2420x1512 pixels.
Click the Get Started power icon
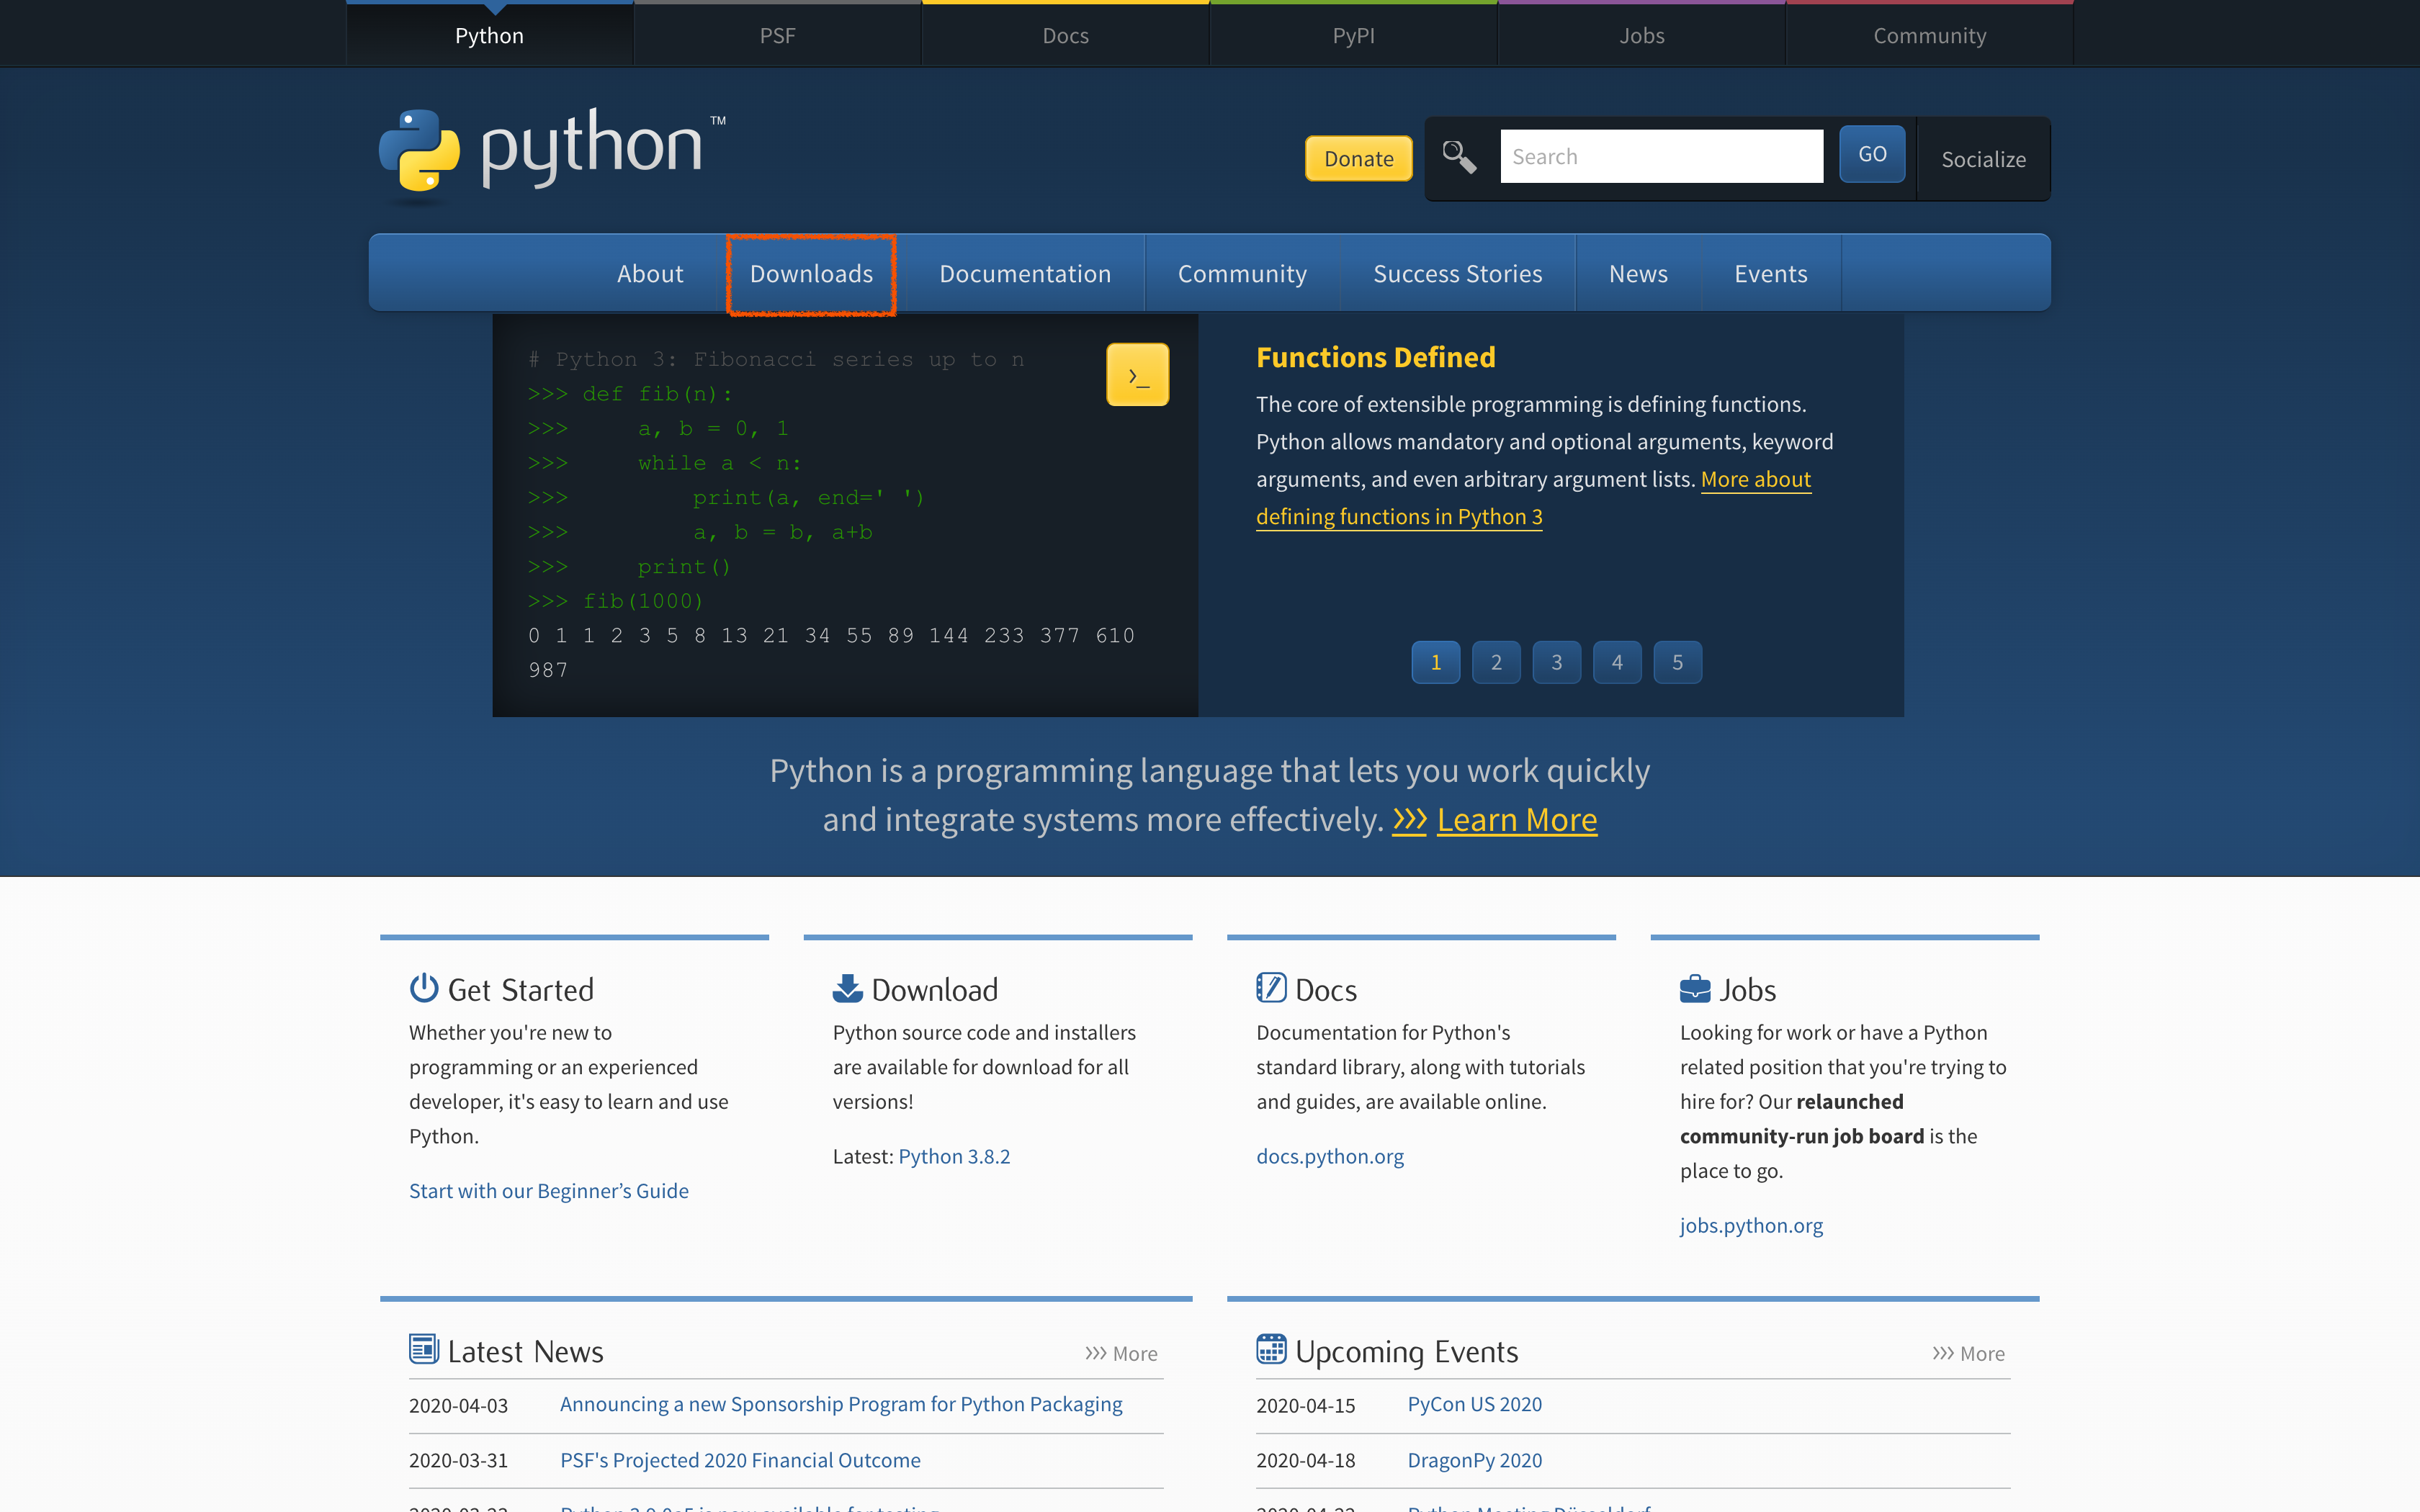coord(424,988)
